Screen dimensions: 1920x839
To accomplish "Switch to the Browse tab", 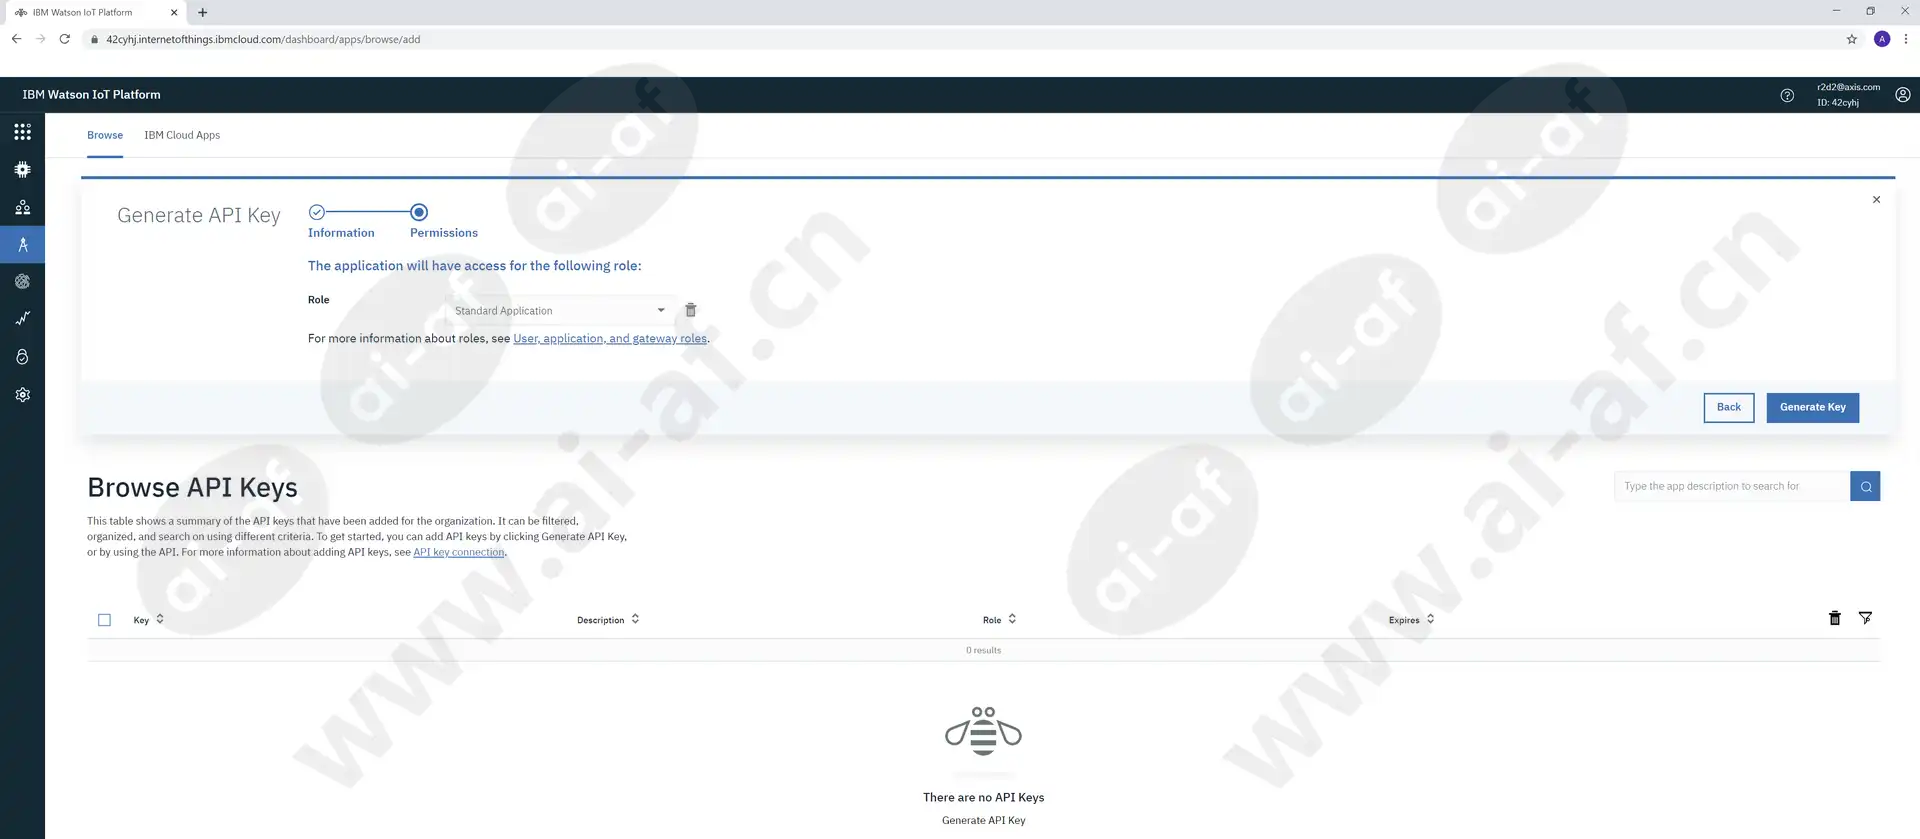I will coord(105,135).
